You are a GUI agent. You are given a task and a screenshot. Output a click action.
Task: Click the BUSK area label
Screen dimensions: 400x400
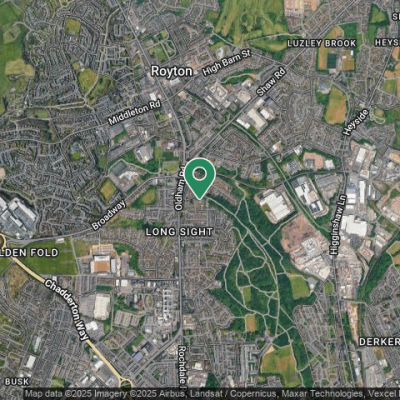point(17,382)
